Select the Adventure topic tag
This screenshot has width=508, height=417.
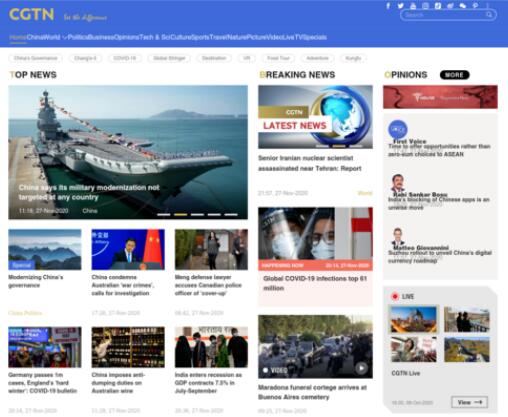click(317, 58)
